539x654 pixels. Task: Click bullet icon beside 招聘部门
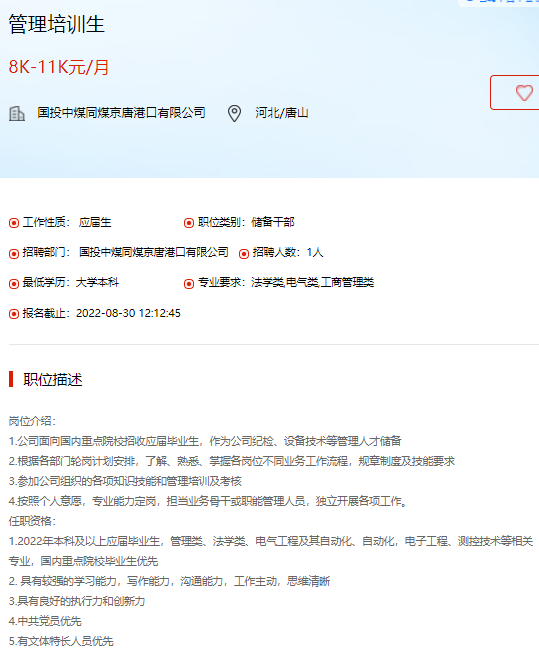coord(14,253)
